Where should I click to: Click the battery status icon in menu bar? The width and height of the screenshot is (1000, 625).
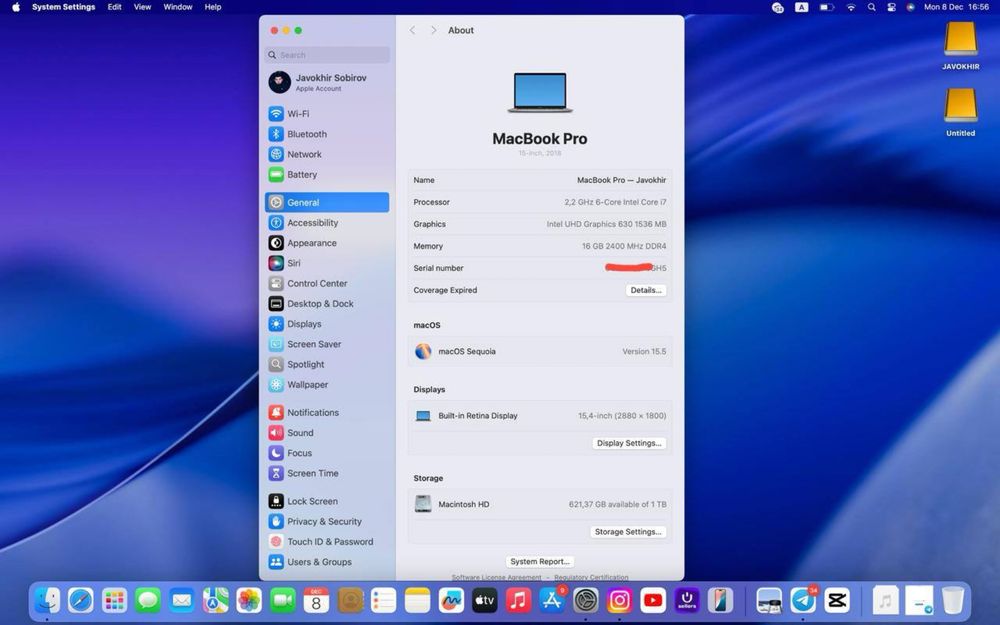point(827,7)
